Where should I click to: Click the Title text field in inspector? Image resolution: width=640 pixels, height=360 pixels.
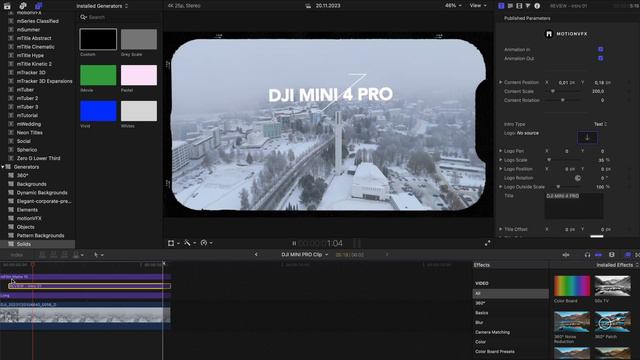(x=573, y=206)
